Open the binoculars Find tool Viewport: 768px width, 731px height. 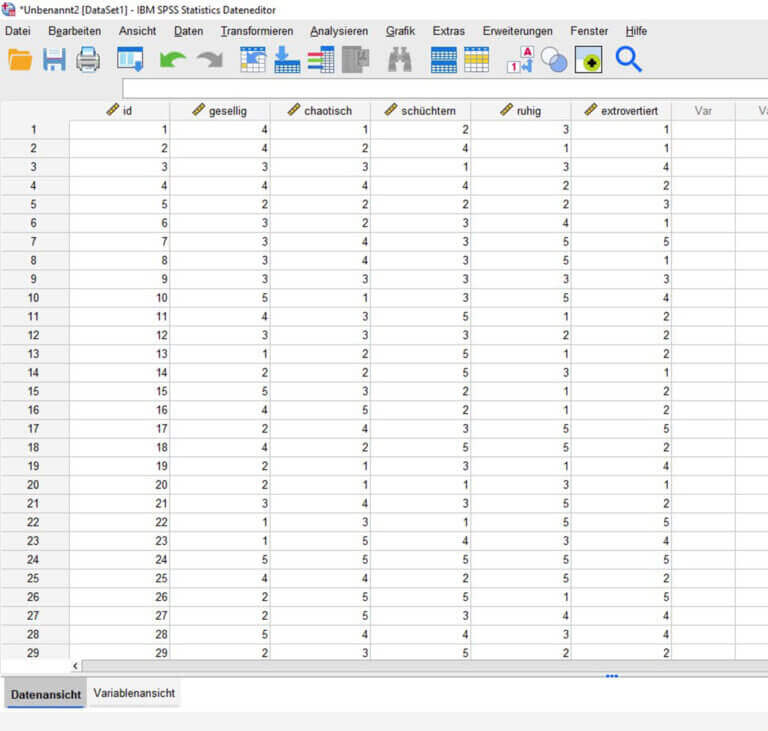tap(400, 60)
